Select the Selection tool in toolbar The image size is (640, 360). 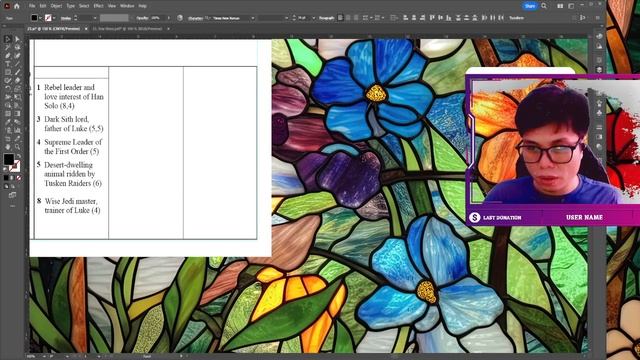(7, 39)
